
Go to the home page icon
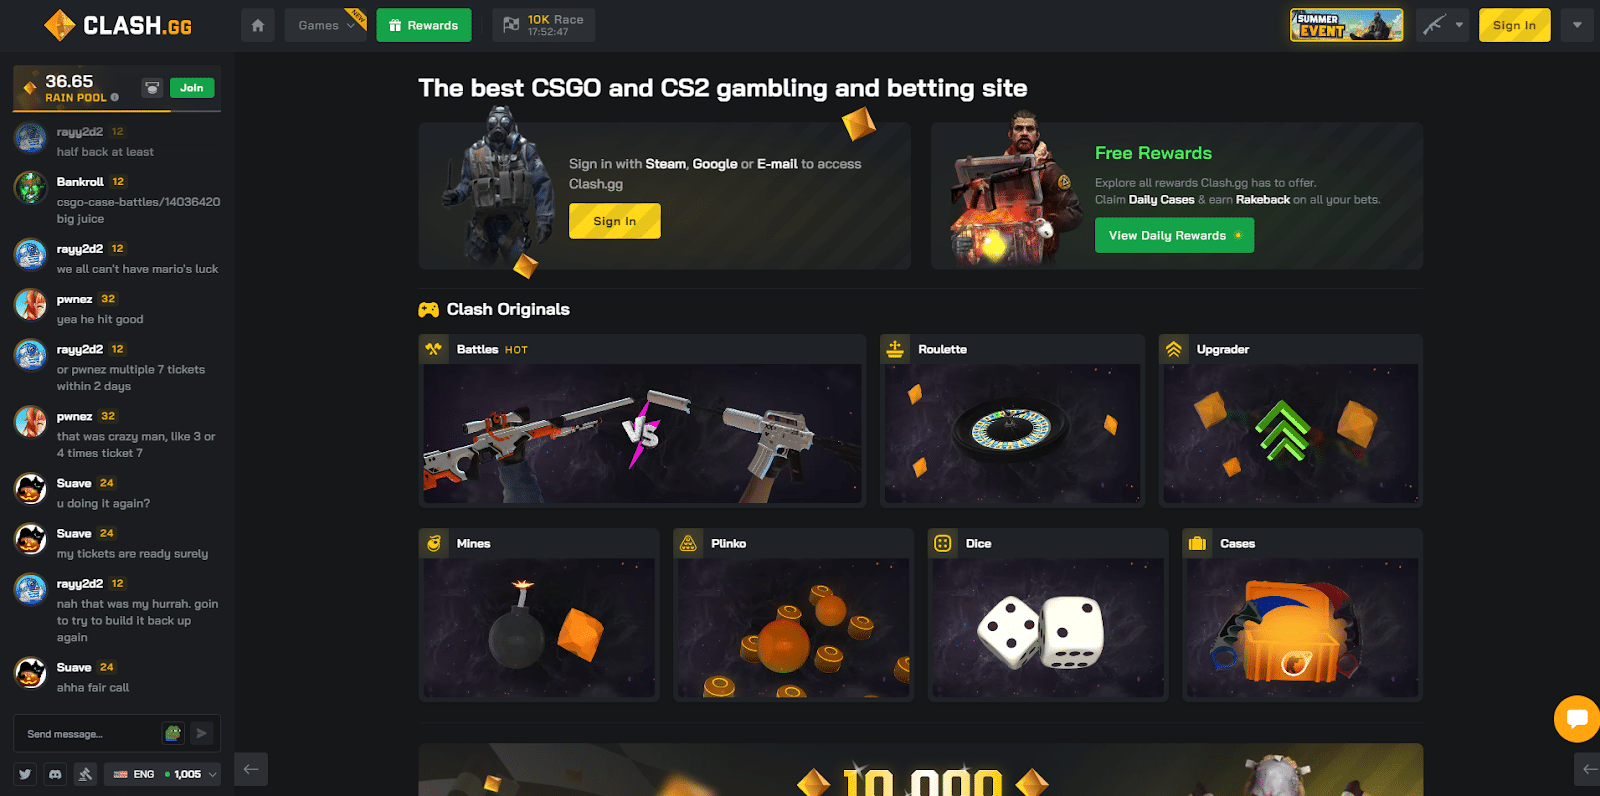258,25
